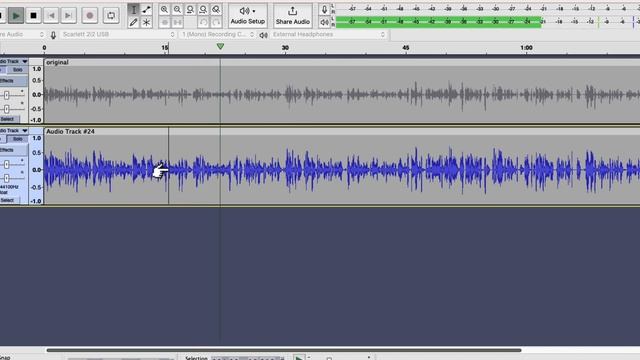This screenshot has height=360, width=640.
Task: Click the Undo arrow
Action: pyautogui.click(x=203, y=22)
